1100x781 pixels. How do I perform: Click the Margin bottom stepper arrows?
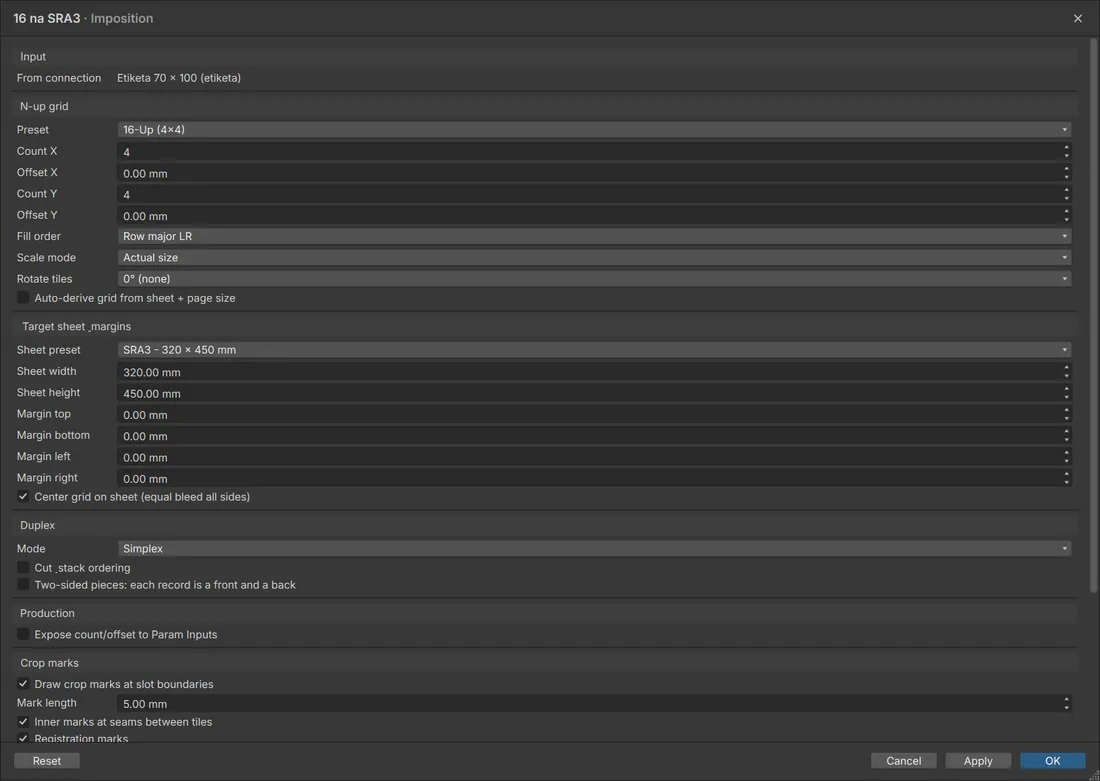click(1066, 436)
